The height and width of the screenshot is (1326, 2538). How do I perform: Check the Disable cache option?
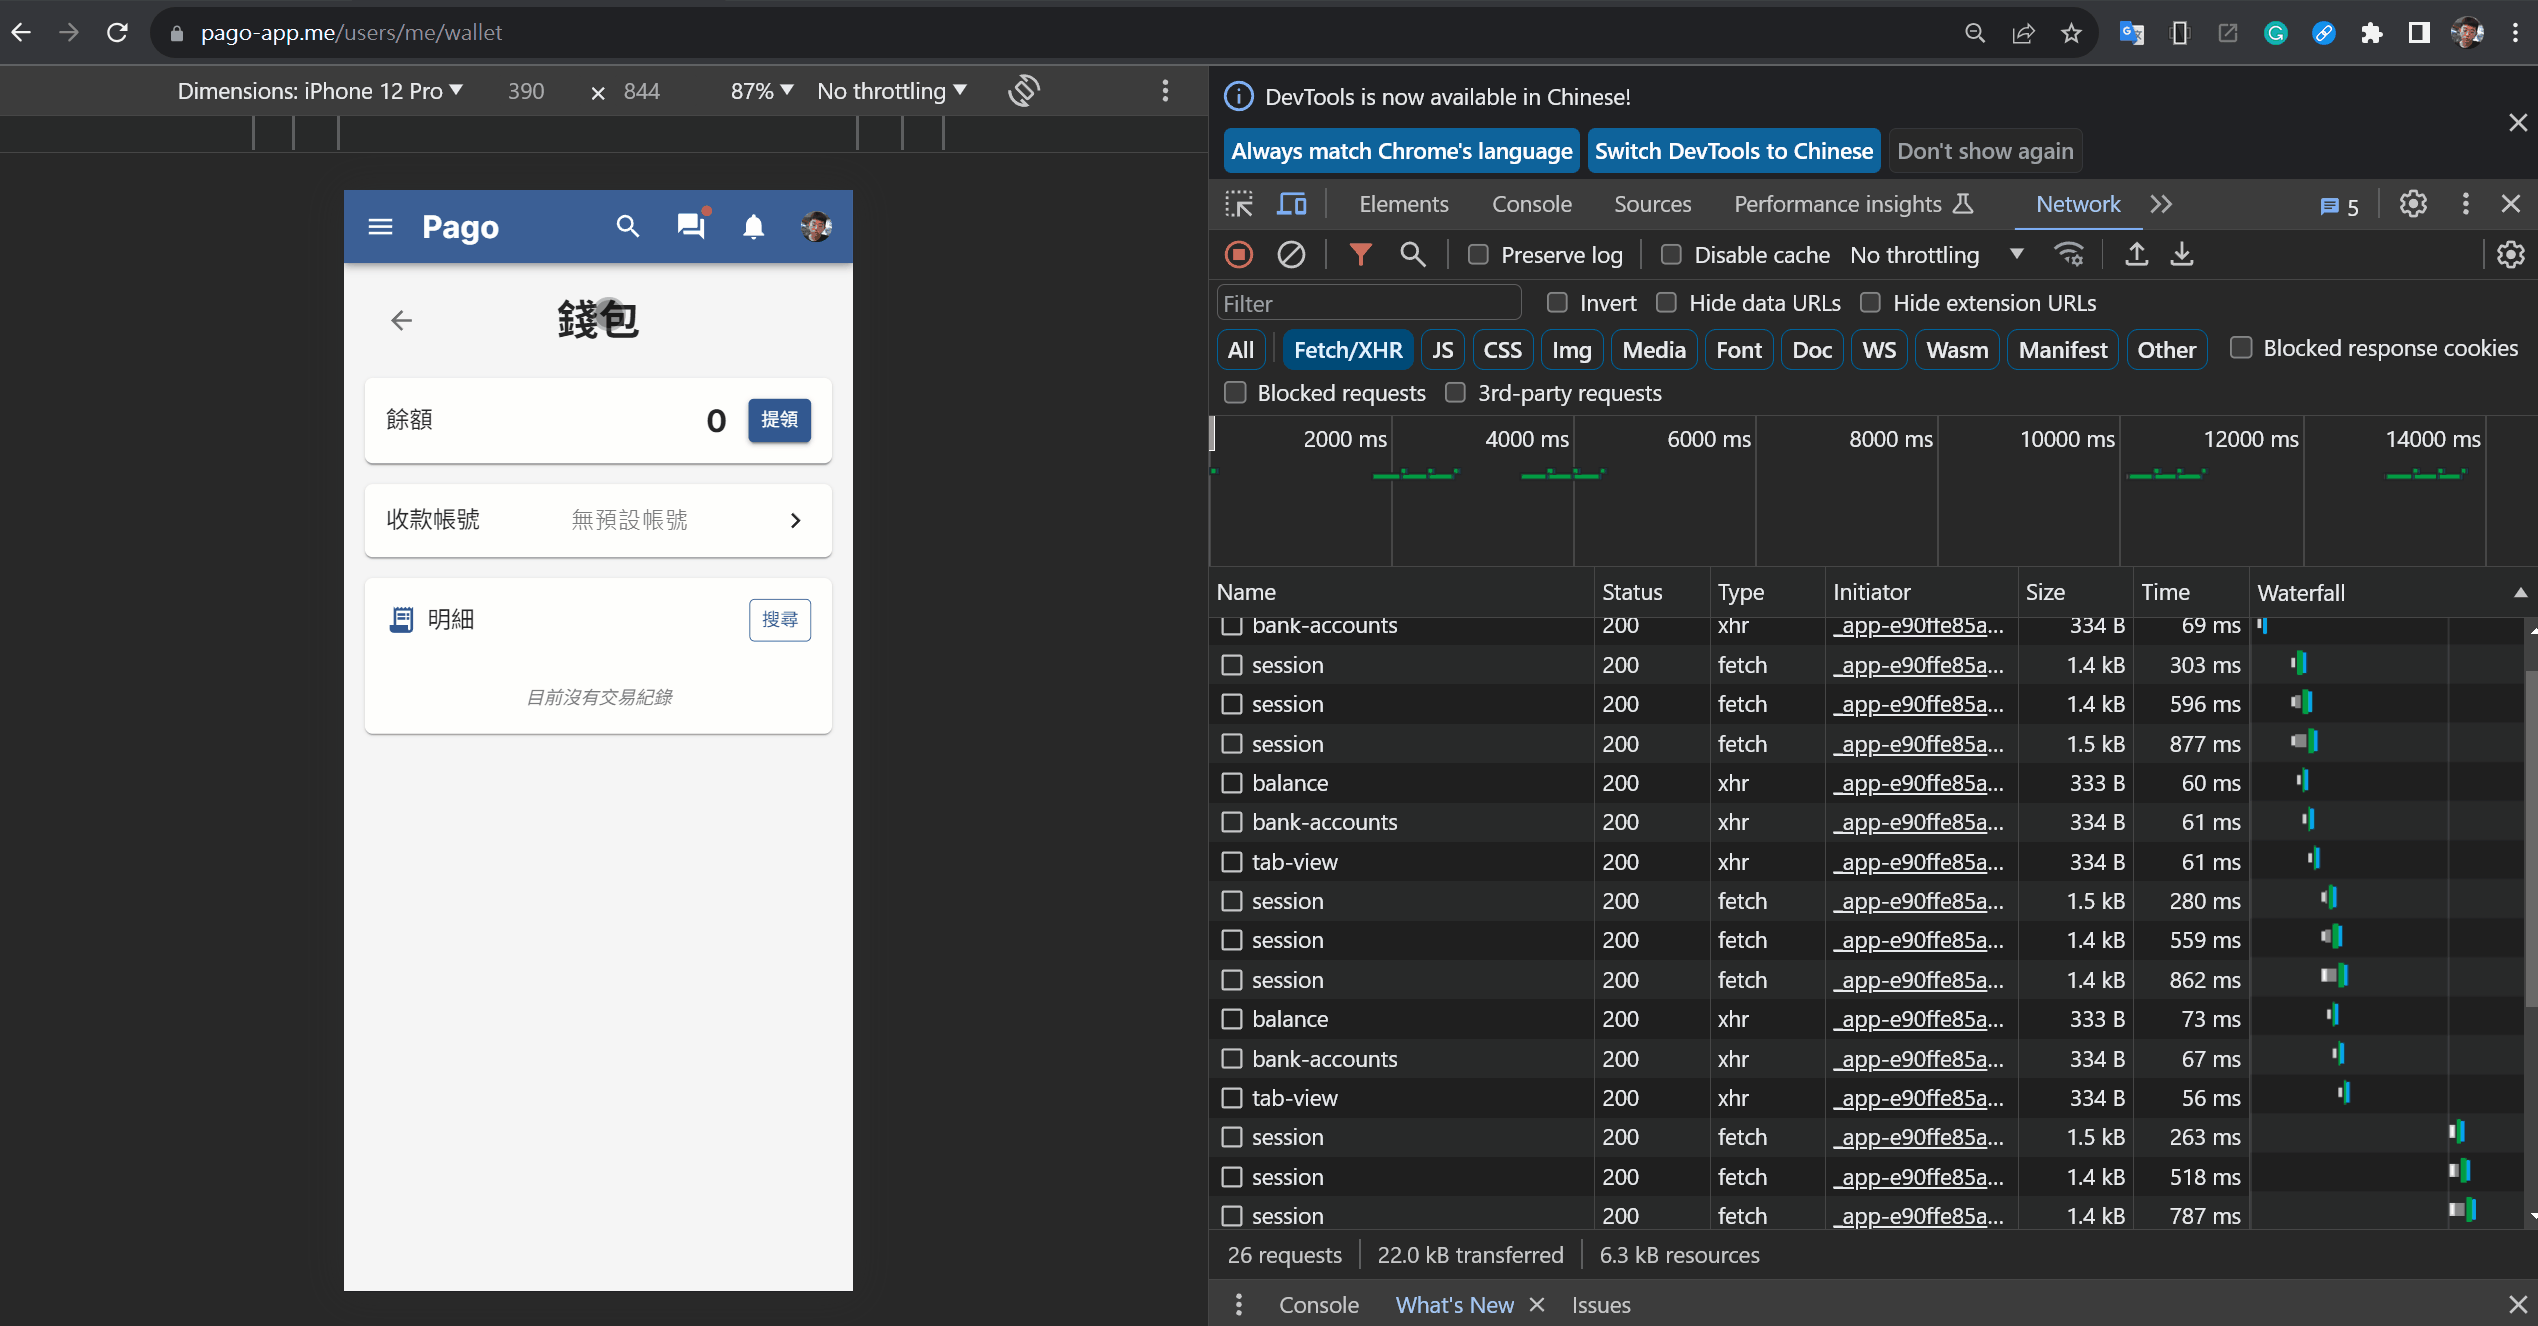coord(1671,255)
